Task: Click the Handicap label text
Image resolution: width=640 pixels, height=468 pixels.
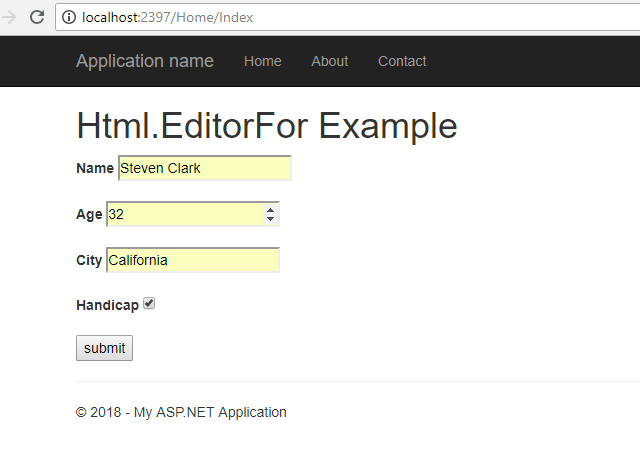Action: [107, 305]
